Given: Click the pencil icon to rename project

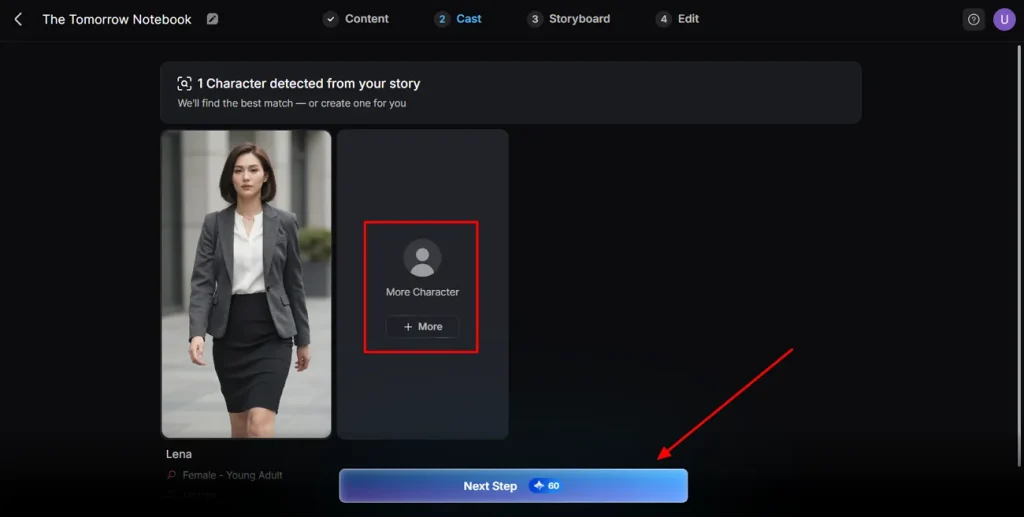Looking at the screenshot, I should point(212,19).
